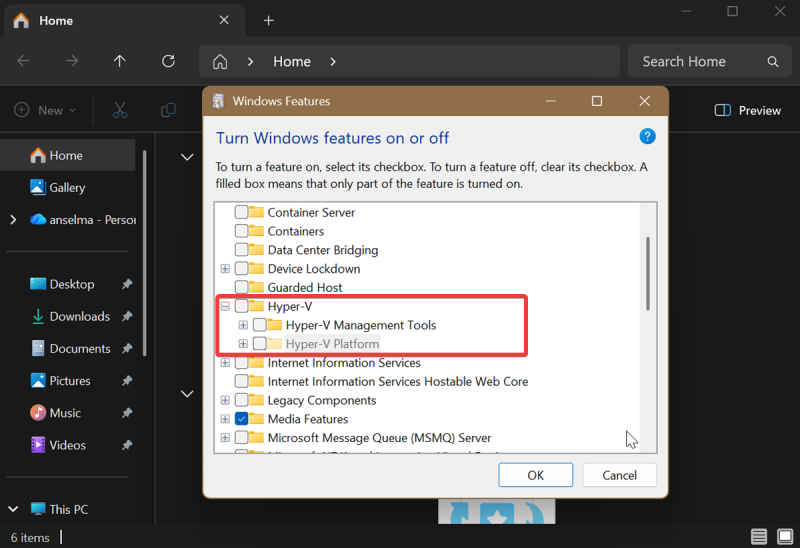The height and width of the screenshot is (548, 800).
Task: Select Internet Information Services Hostable Web Core
Action: tap(397, 382)
